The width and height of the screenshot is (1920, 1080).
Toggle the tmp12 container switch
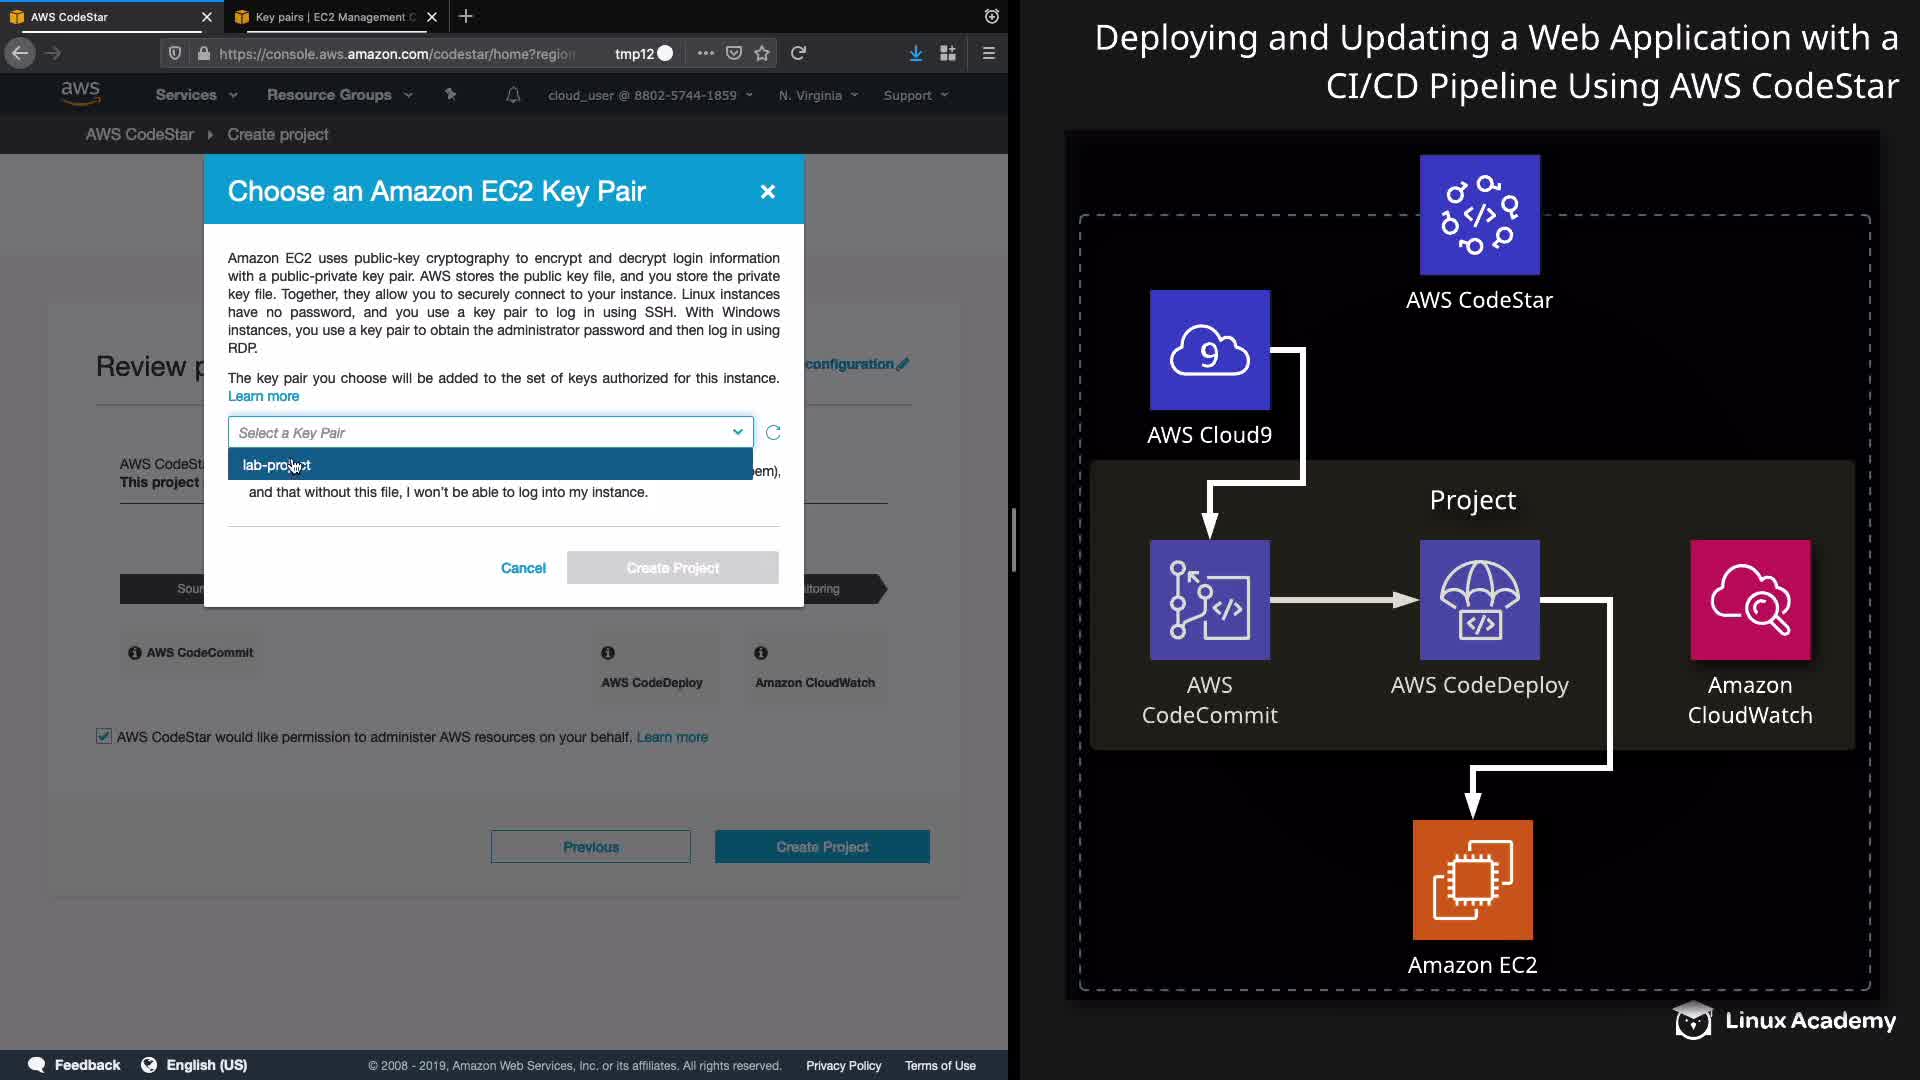click(665, 53)
